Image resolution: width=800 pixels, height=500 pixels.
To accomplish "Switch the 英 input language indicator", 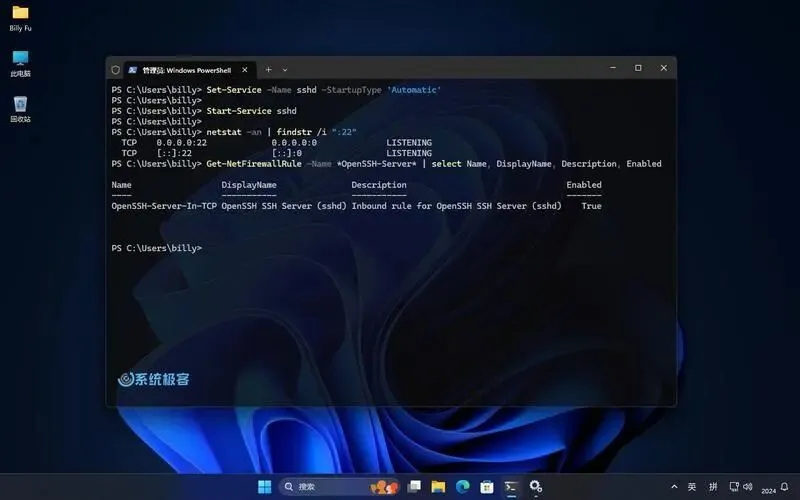I will (692, 487).
